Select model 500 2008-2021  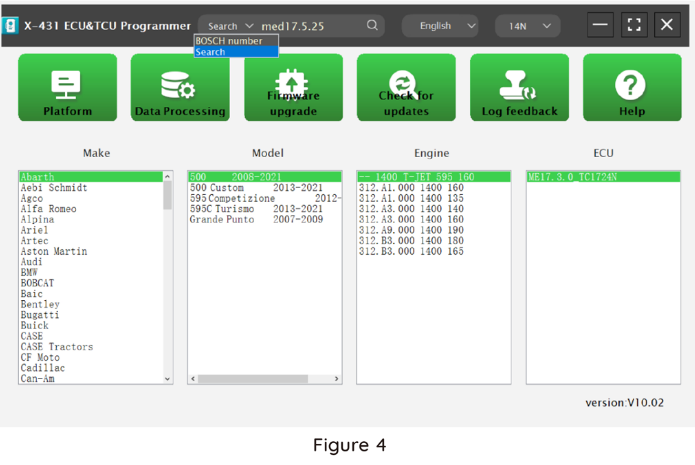click(x=265, y=177)
